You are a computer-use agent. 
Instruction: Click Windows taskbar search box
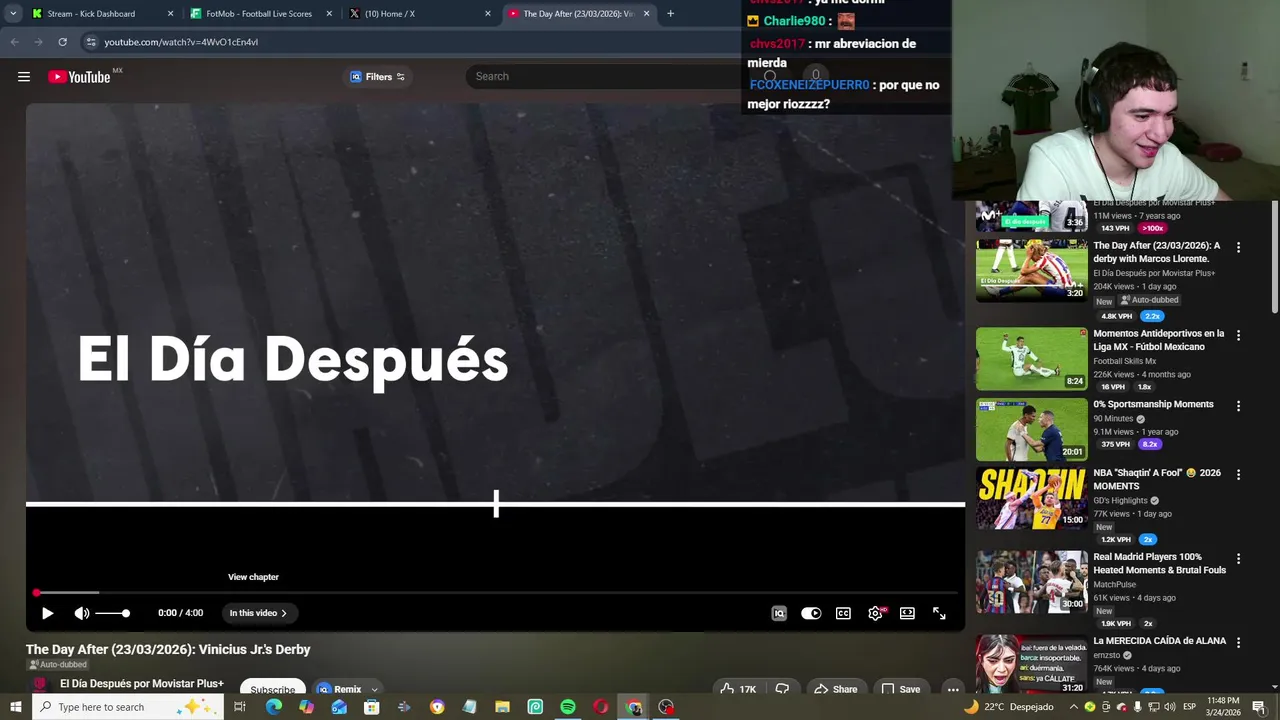(x=127, y=707)
